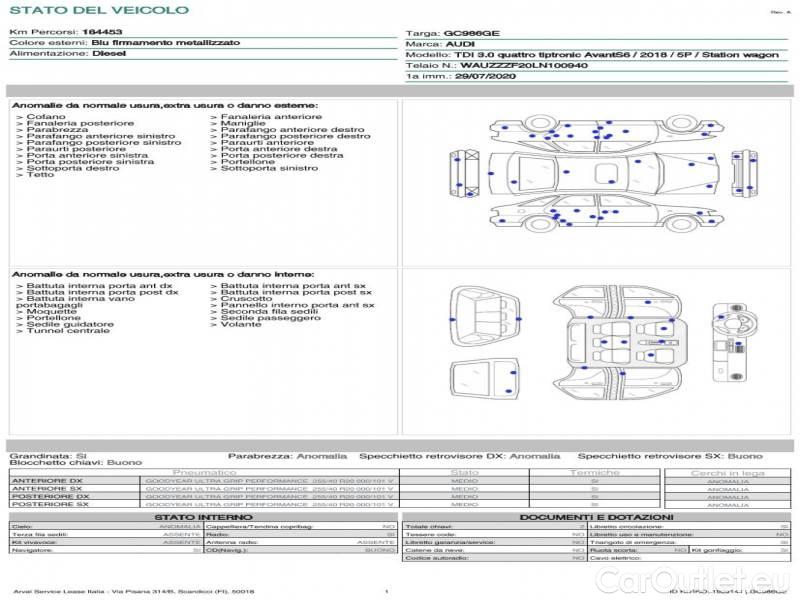Click Sedile guidatore item
Viewport: 800px width, 600px height.
(x=70, y=324)
